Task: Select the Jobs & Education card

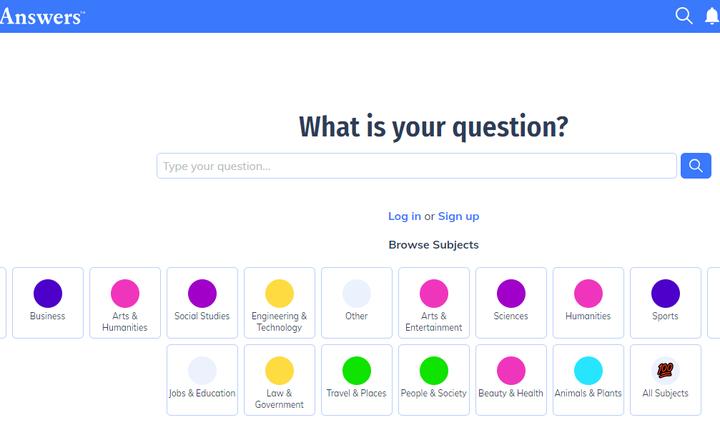Action: click(202, 380)
